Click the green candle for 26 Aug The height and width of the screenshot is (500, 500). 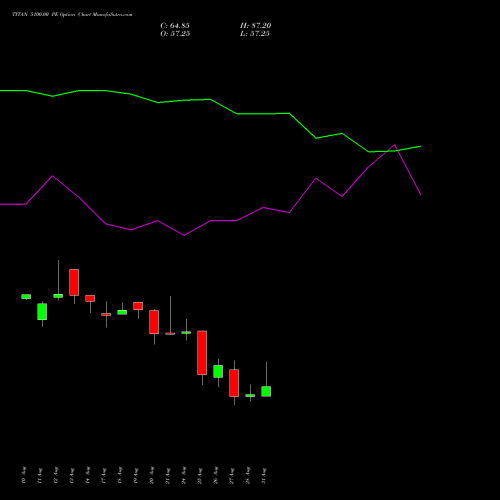tap(218, 371)
